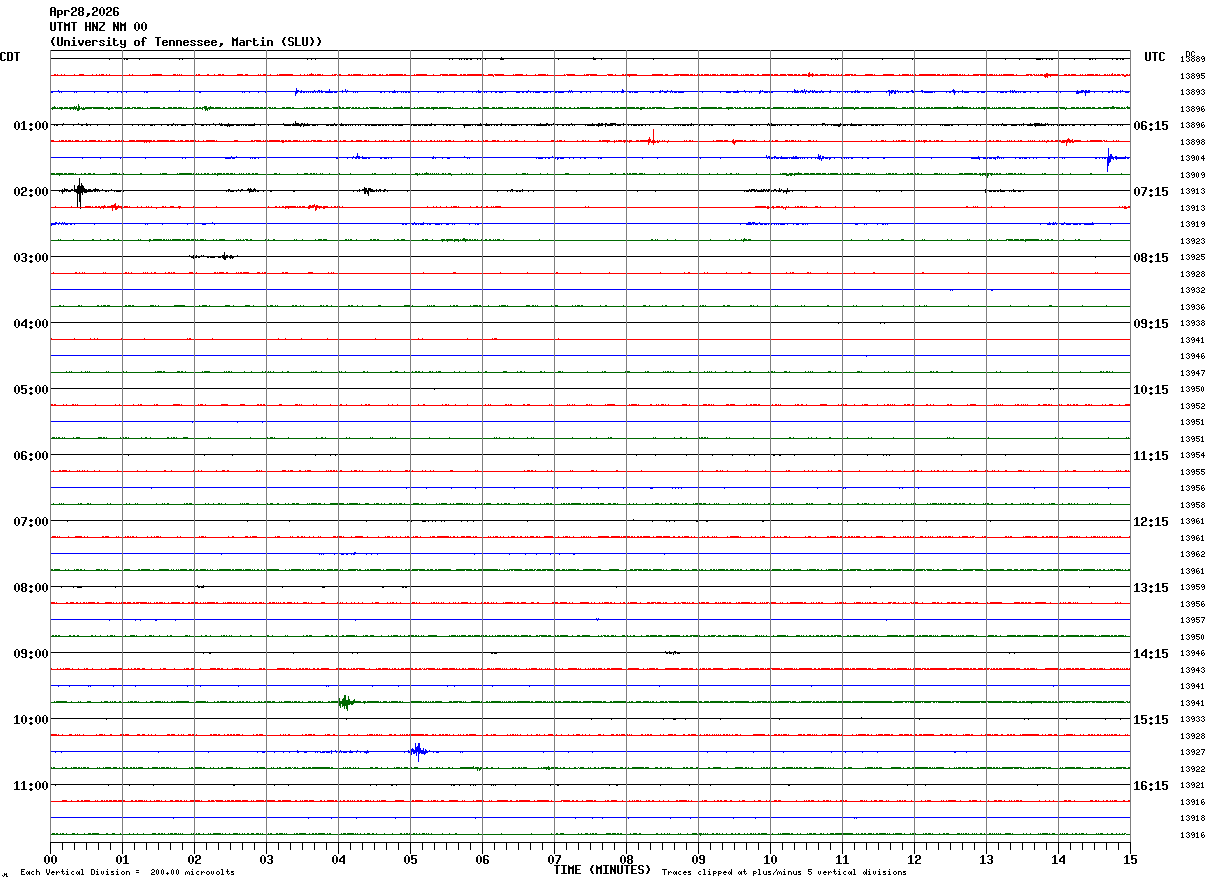
Task: Click 'Each Vertical Division = 200.00 microvolts' note
Action: pos(127,873)
